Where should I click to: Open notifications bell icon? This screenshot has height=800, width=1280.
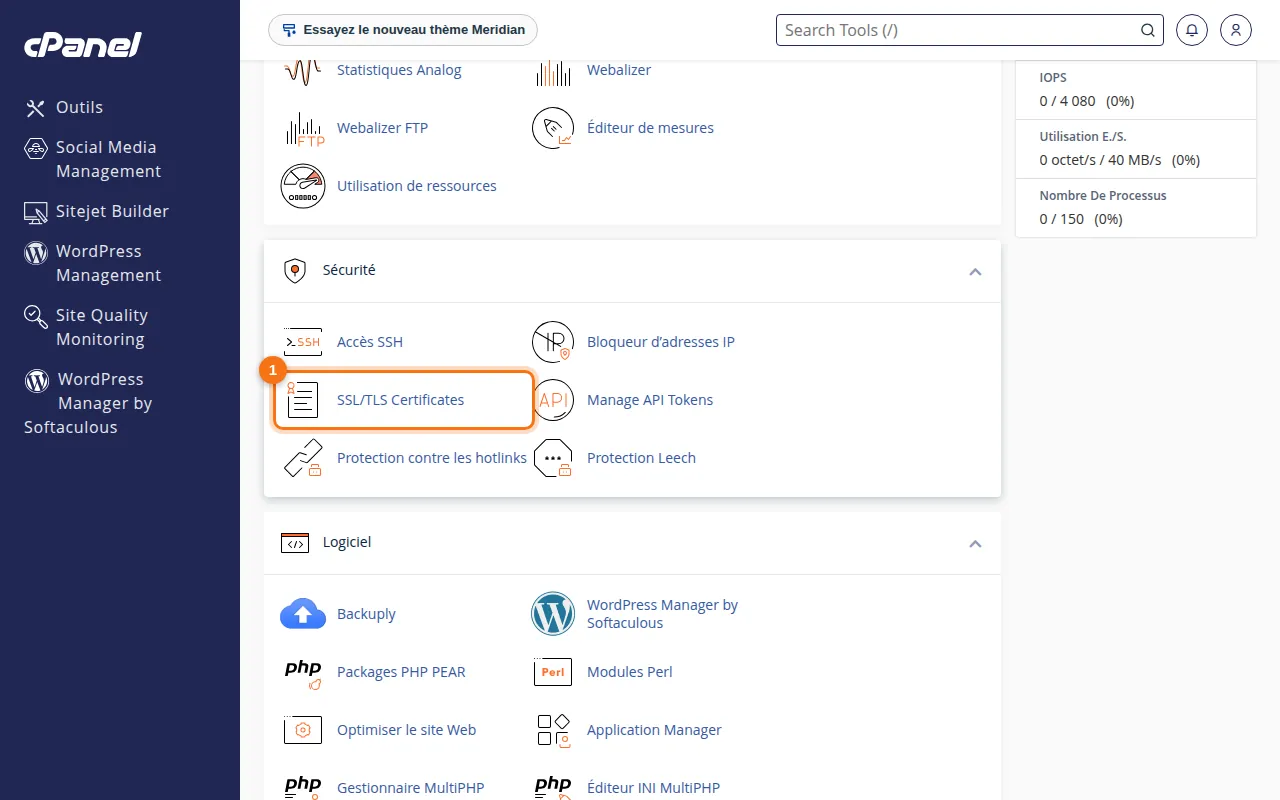[x=1192, y=30]
